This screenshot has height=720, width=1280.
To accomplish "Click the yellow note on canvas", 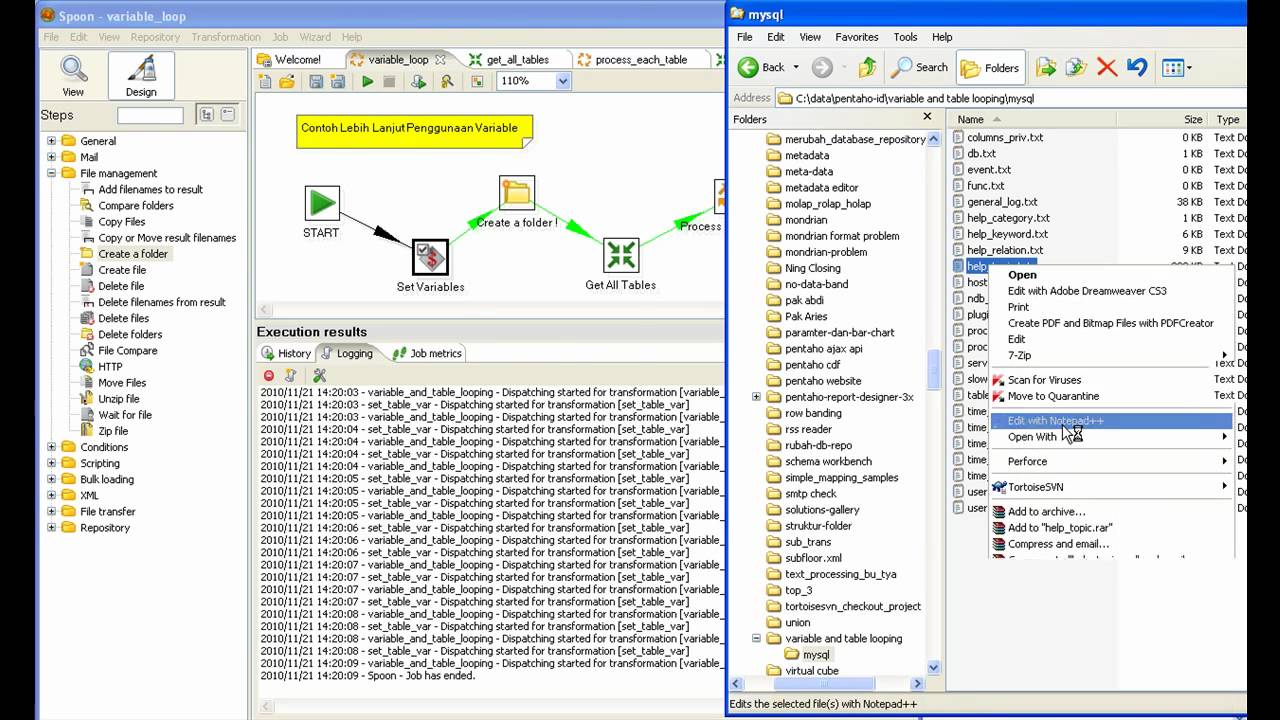I will pyautogui.click(x=414, y=131).
